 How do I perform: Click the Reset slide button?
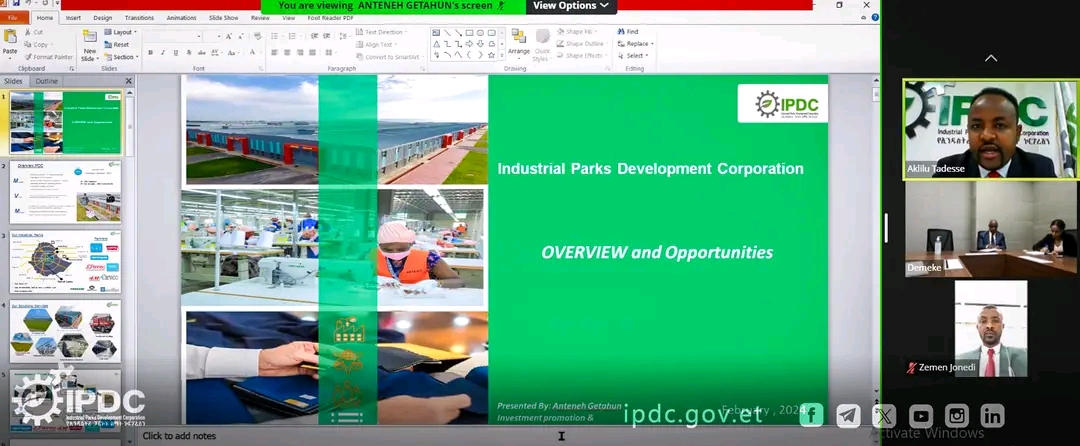[120, 44]
